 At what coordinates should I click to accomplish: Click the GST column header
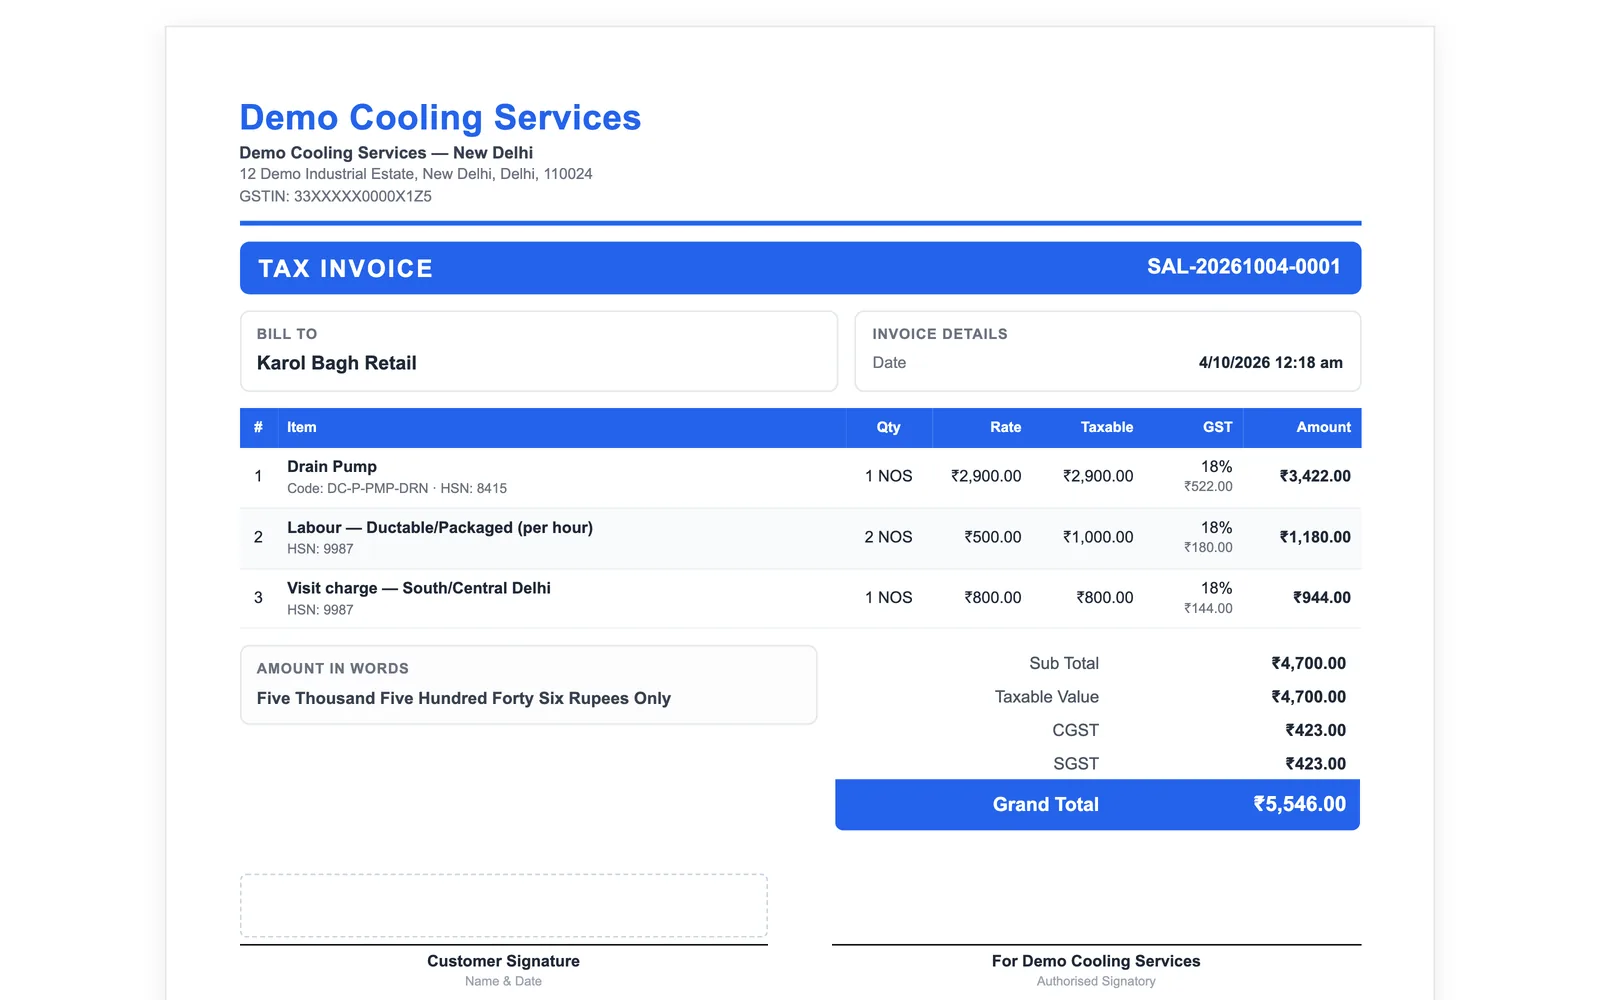(1217, 427)
